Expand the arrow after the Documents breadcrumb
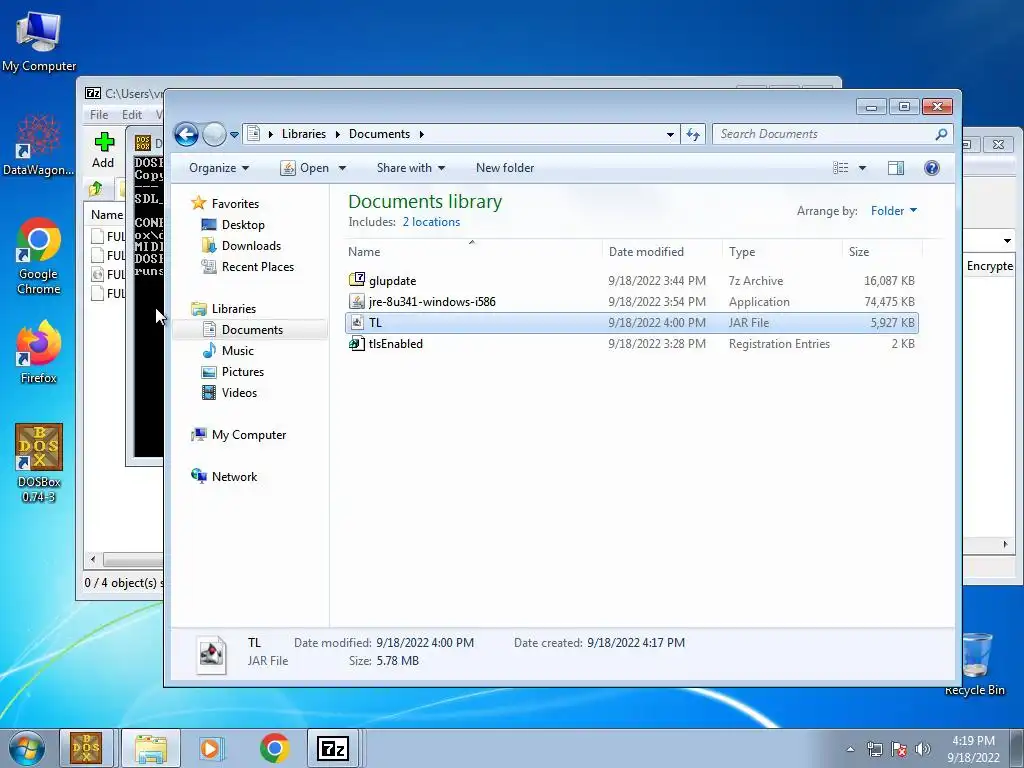The height and width of the screenshot is (768, 1024). pos(421,135)
